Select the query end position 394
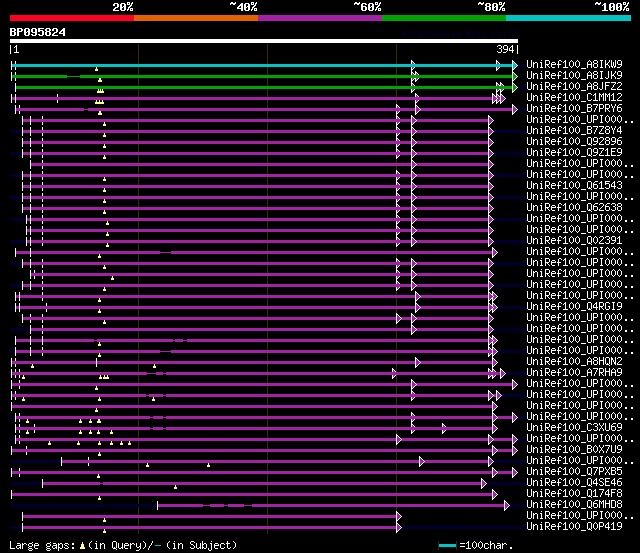Screen dimensions: 640x553 coord(505,49)
